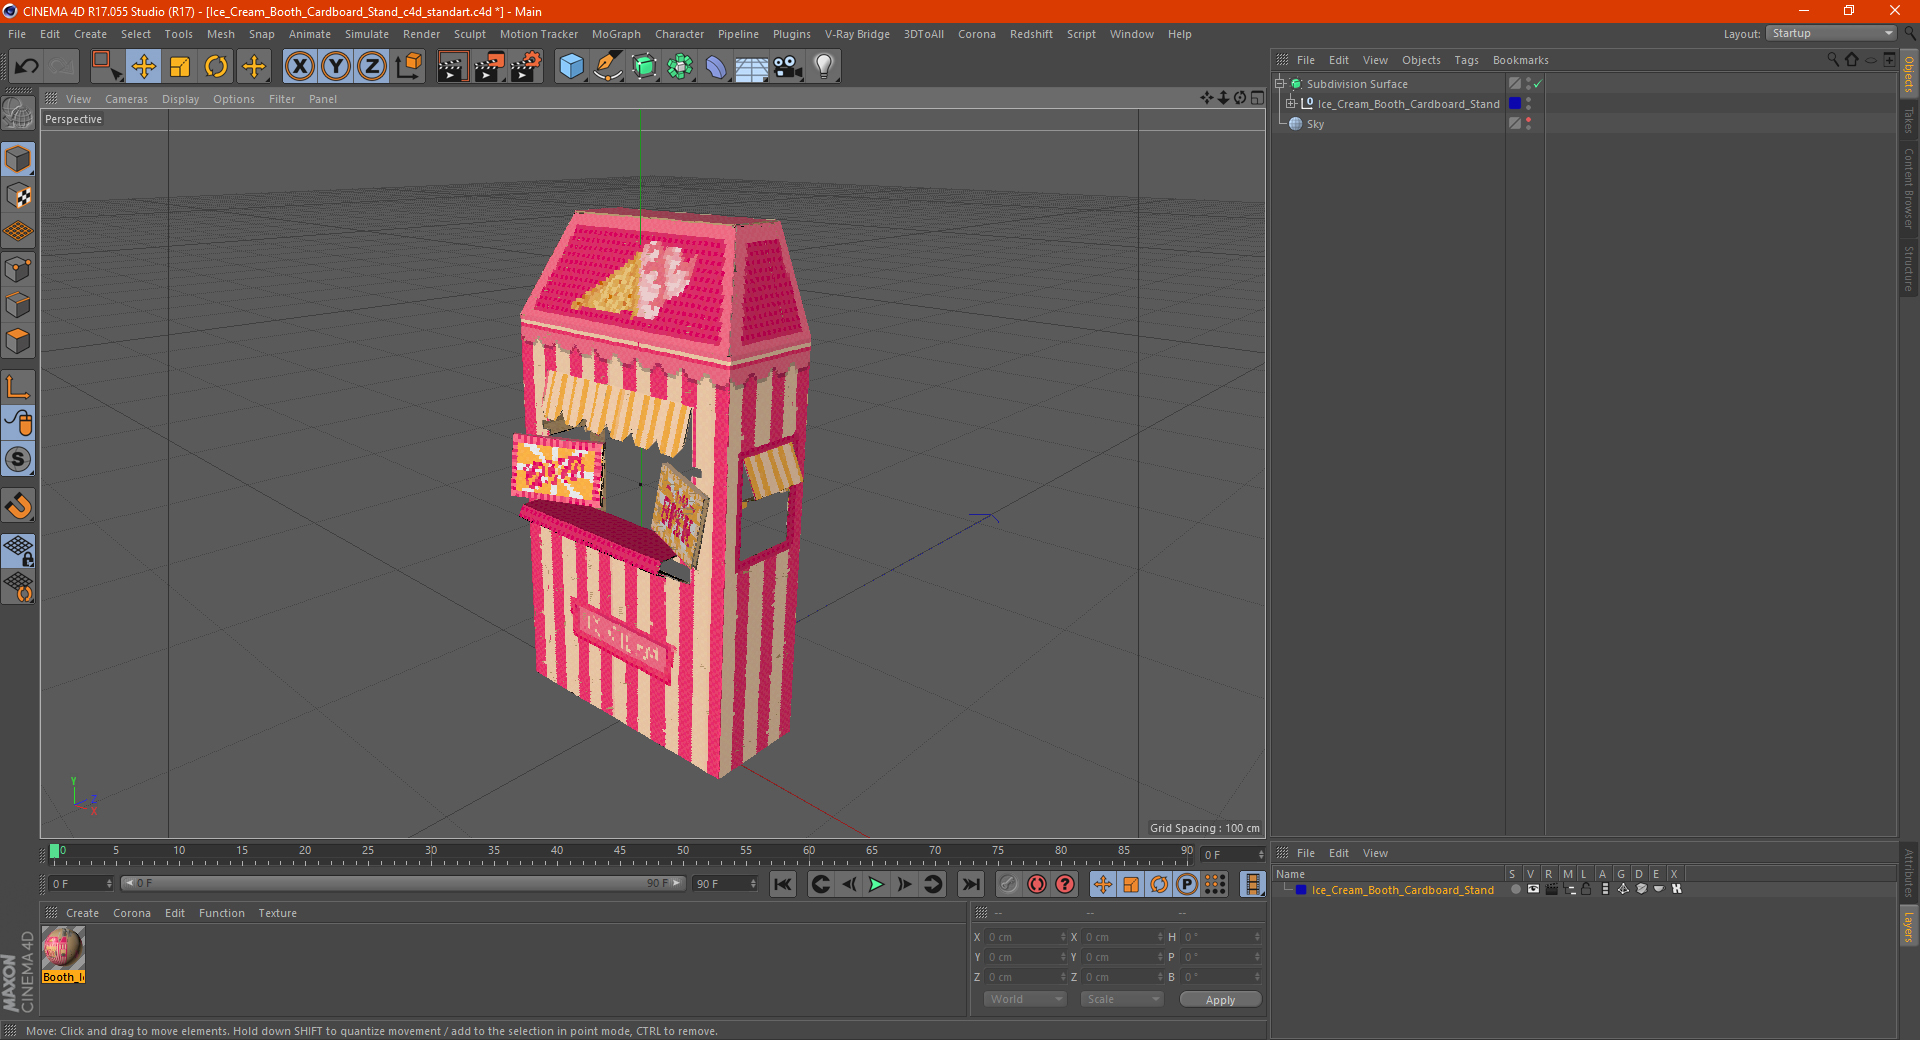This screenshot has height=1040, width=1920.
Task: Go to end of animation
Action: point(970,884)
